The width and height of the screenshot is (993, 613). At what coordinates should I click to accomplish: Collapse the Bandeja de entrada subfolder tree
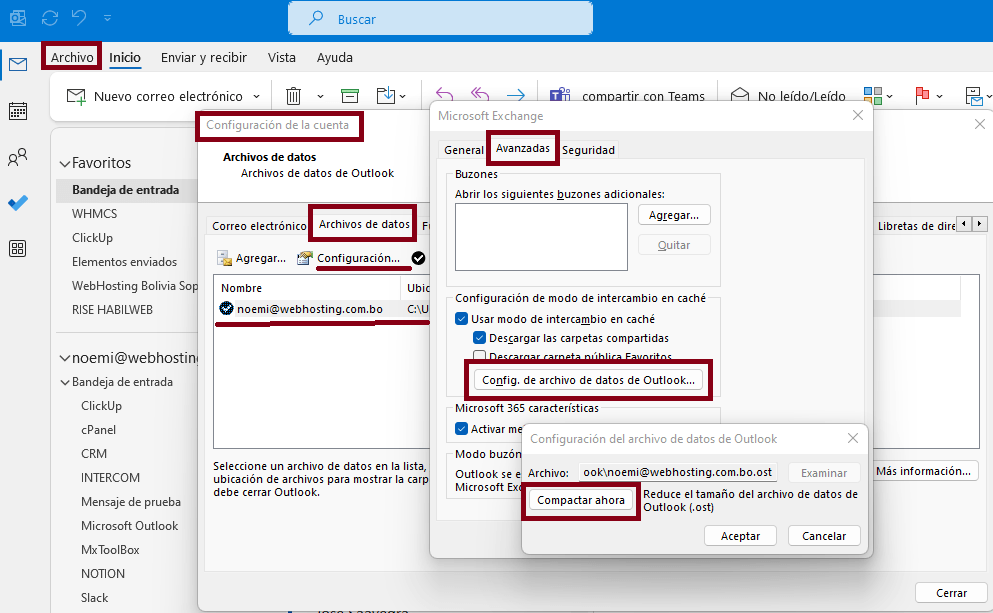[65, 382]
